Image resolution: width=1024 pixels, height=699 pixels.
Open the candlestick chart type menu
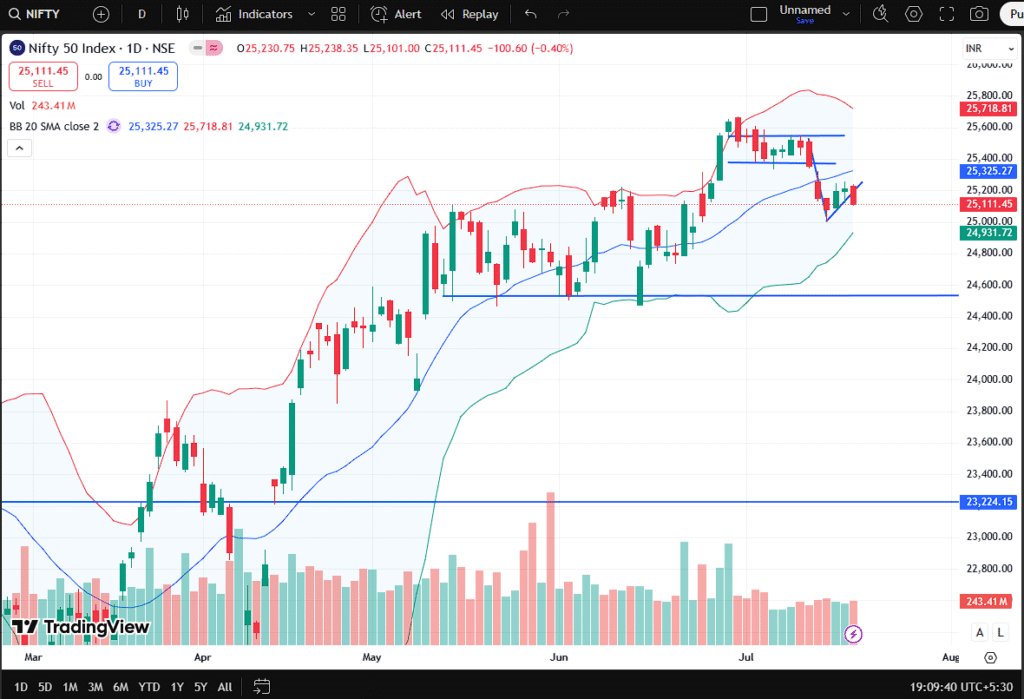tap(183, 14)
